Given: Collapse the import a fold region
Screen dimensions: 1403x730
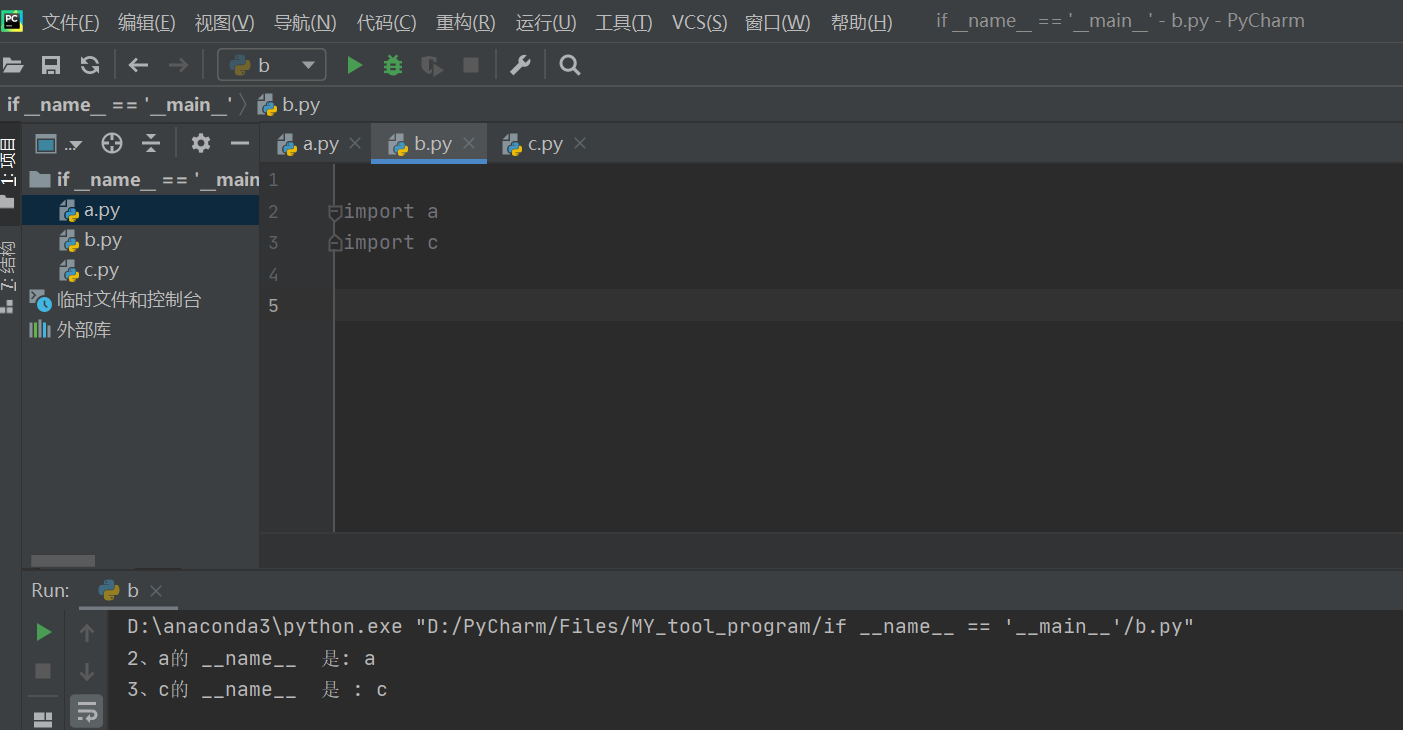Looking at the screenshot, I should [334, 211].
